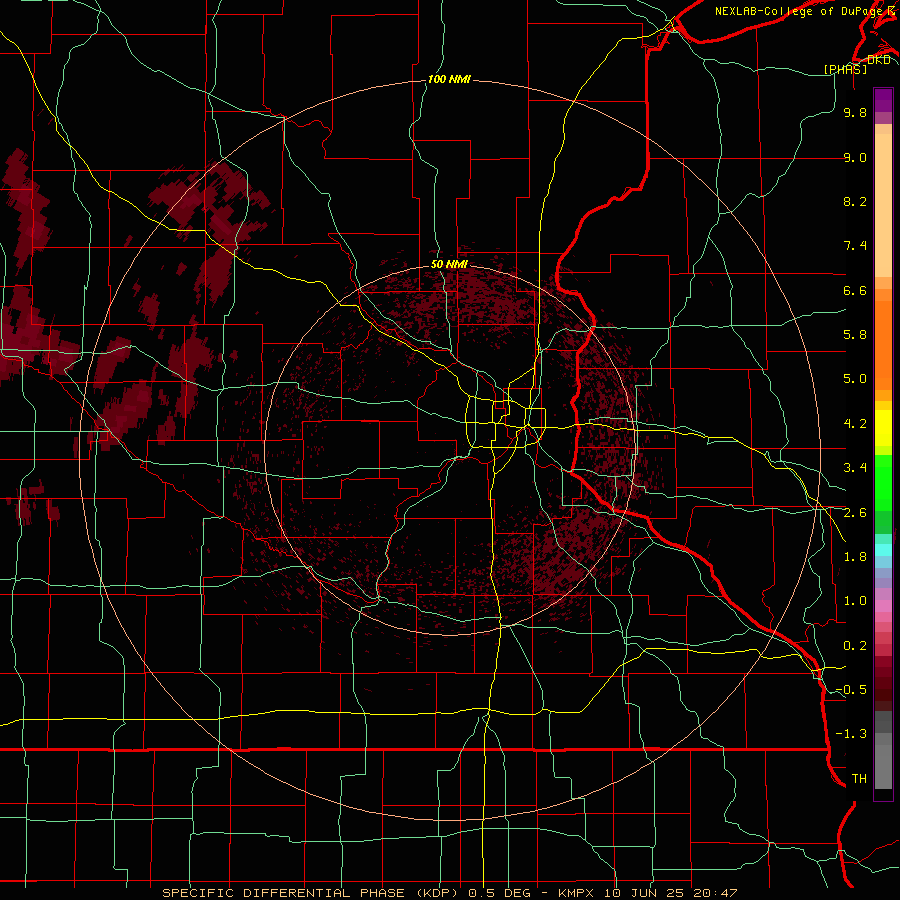Click the 5.8 value on the scale
The width and height of the screenshot is (900, 900).
(x=855, y=335)
